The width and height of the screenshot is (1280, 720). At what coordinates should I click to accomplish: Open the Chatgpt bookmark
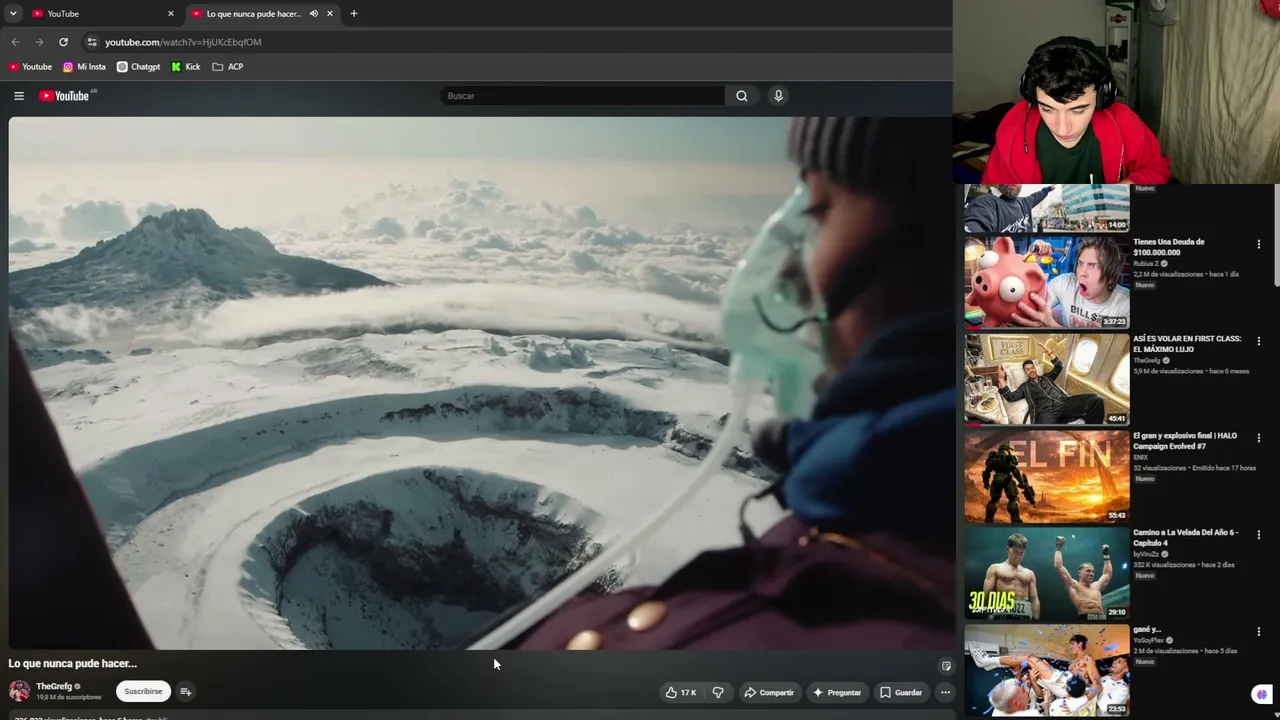(138, 67)
